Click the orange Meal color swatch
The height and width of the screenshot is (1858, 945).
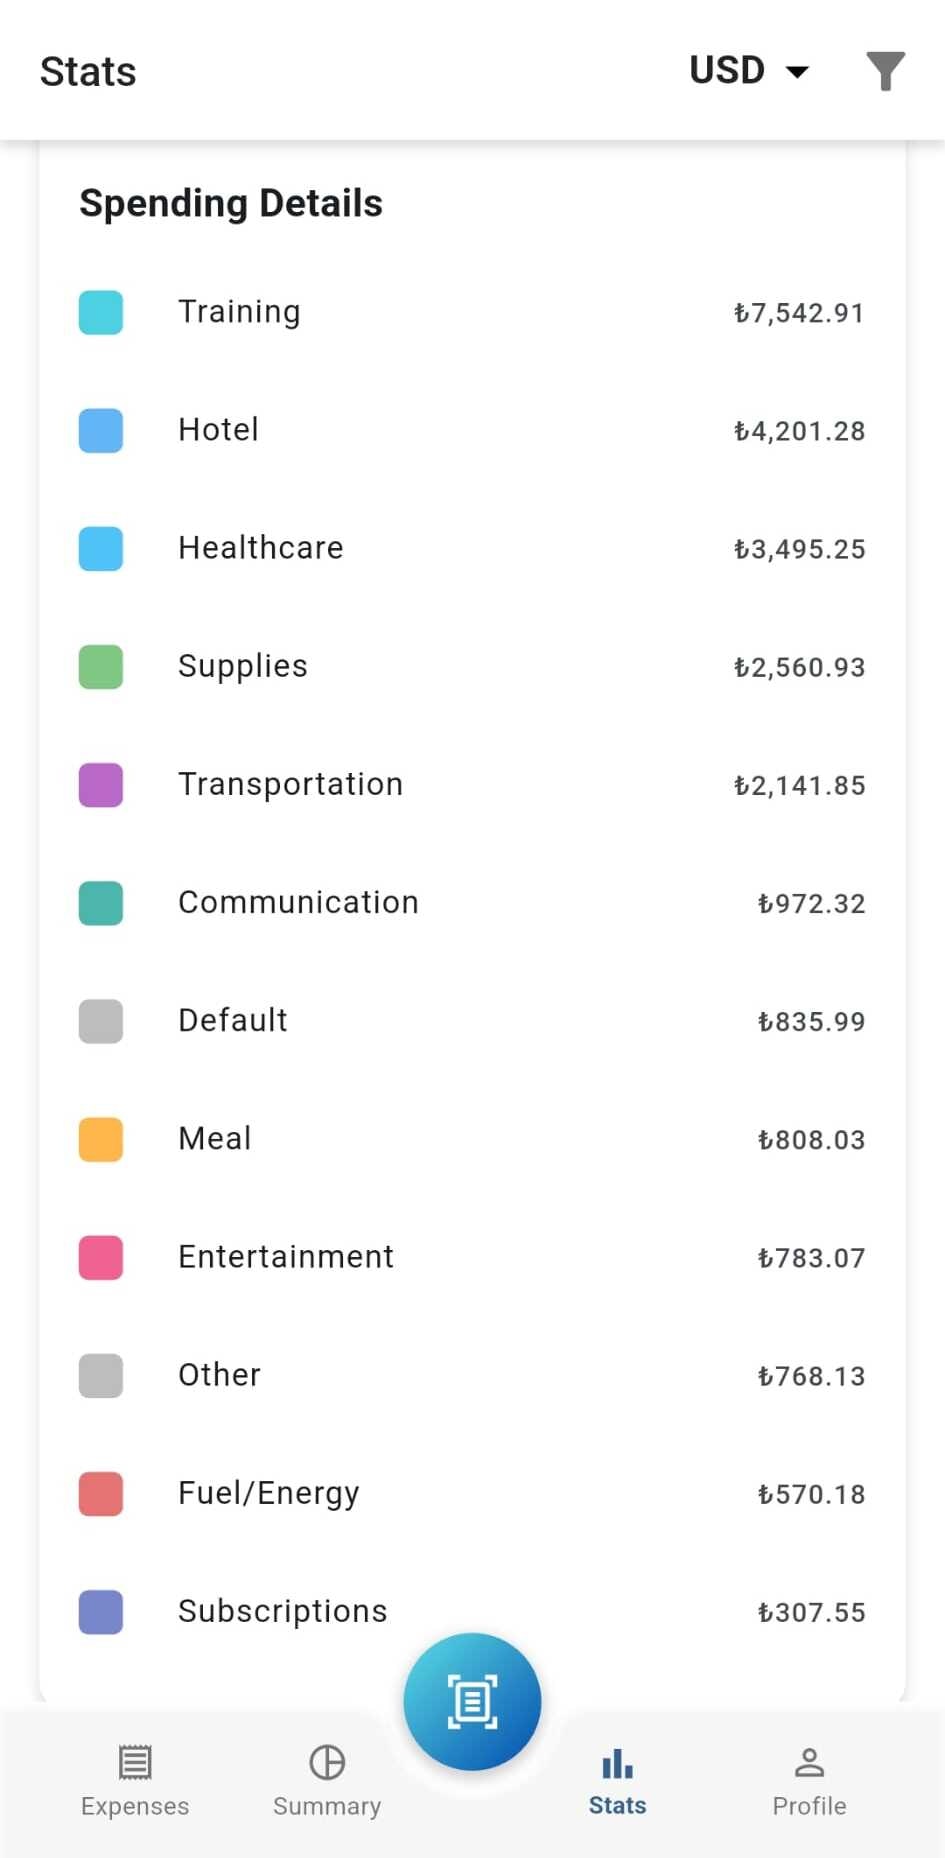point(101,1139)
